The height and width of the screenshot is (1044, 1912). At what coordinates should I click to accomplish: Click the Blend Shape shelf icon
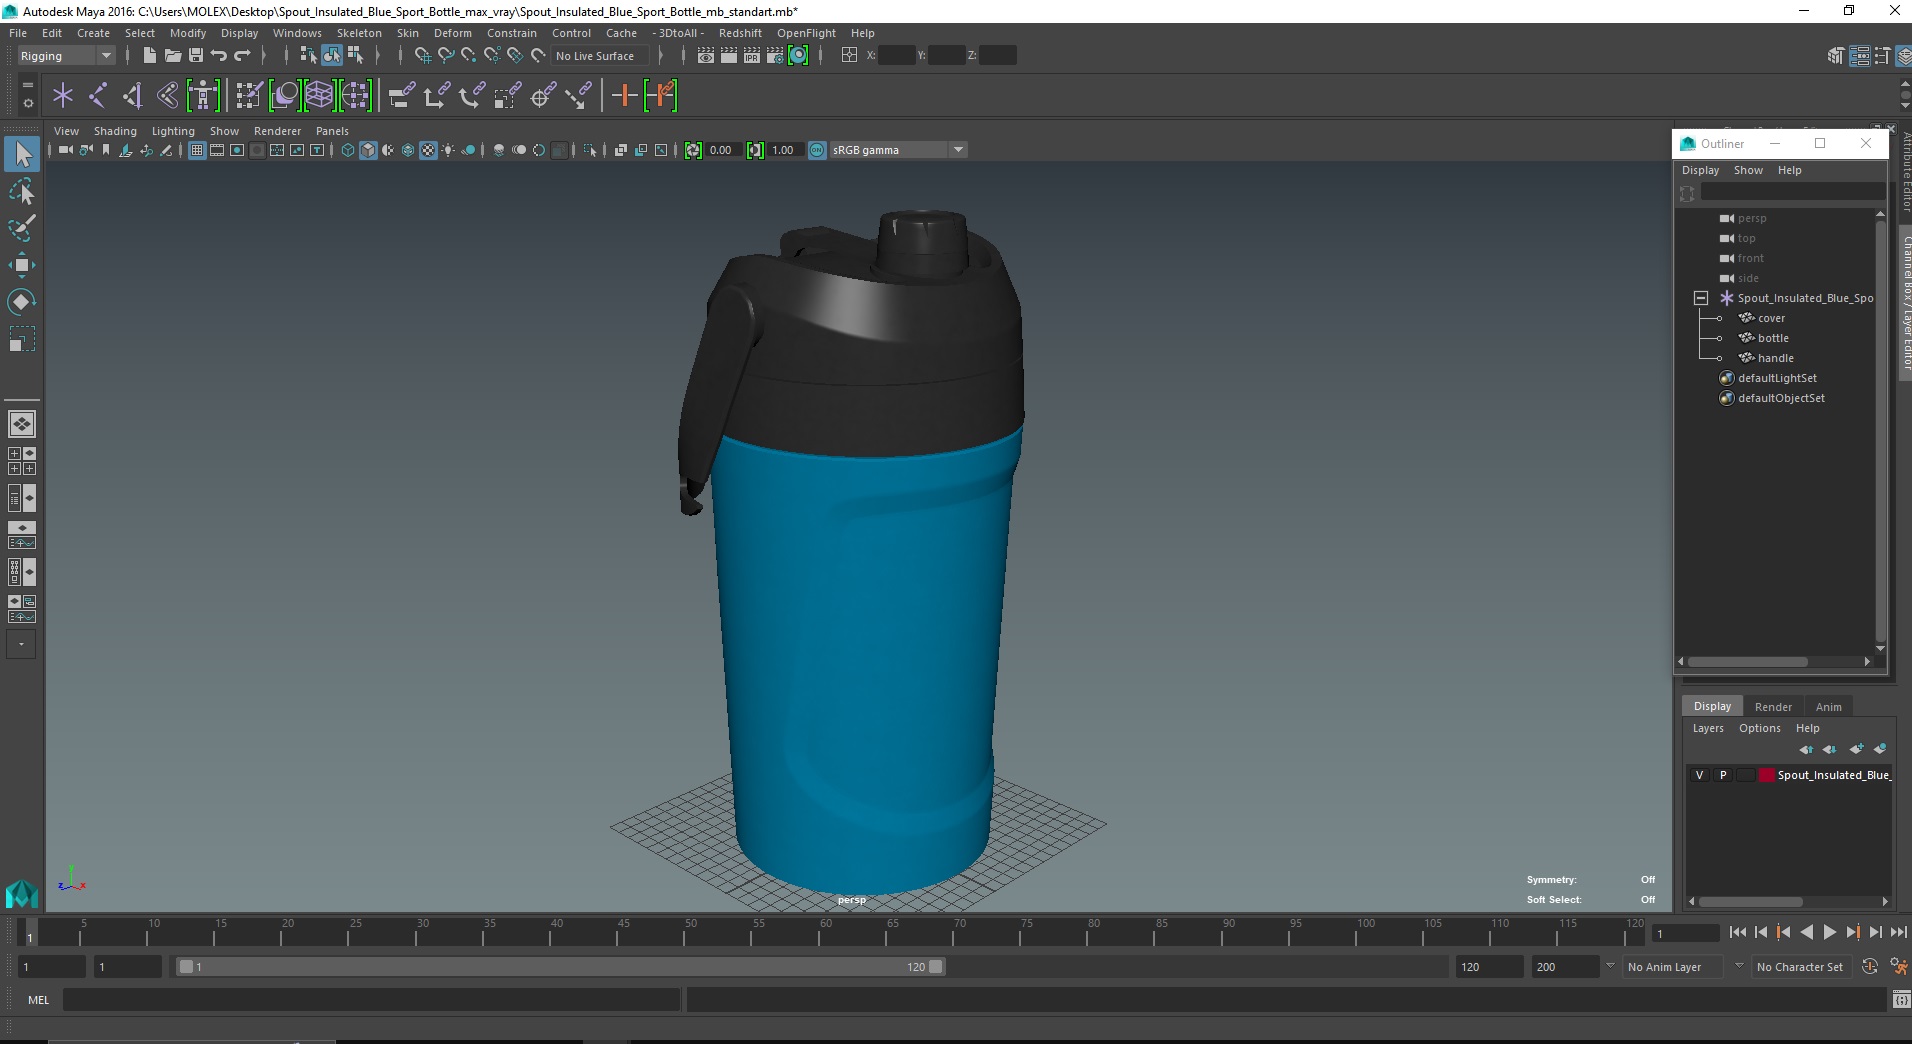click(285, 96)
